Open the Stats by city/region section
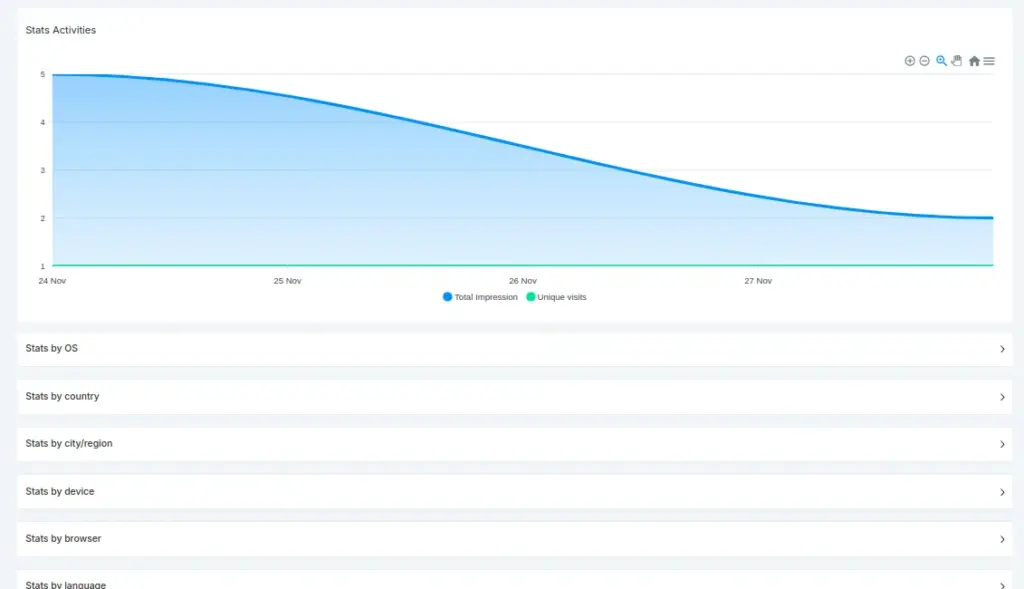The image size is (1024, 589). coord(512,444)
